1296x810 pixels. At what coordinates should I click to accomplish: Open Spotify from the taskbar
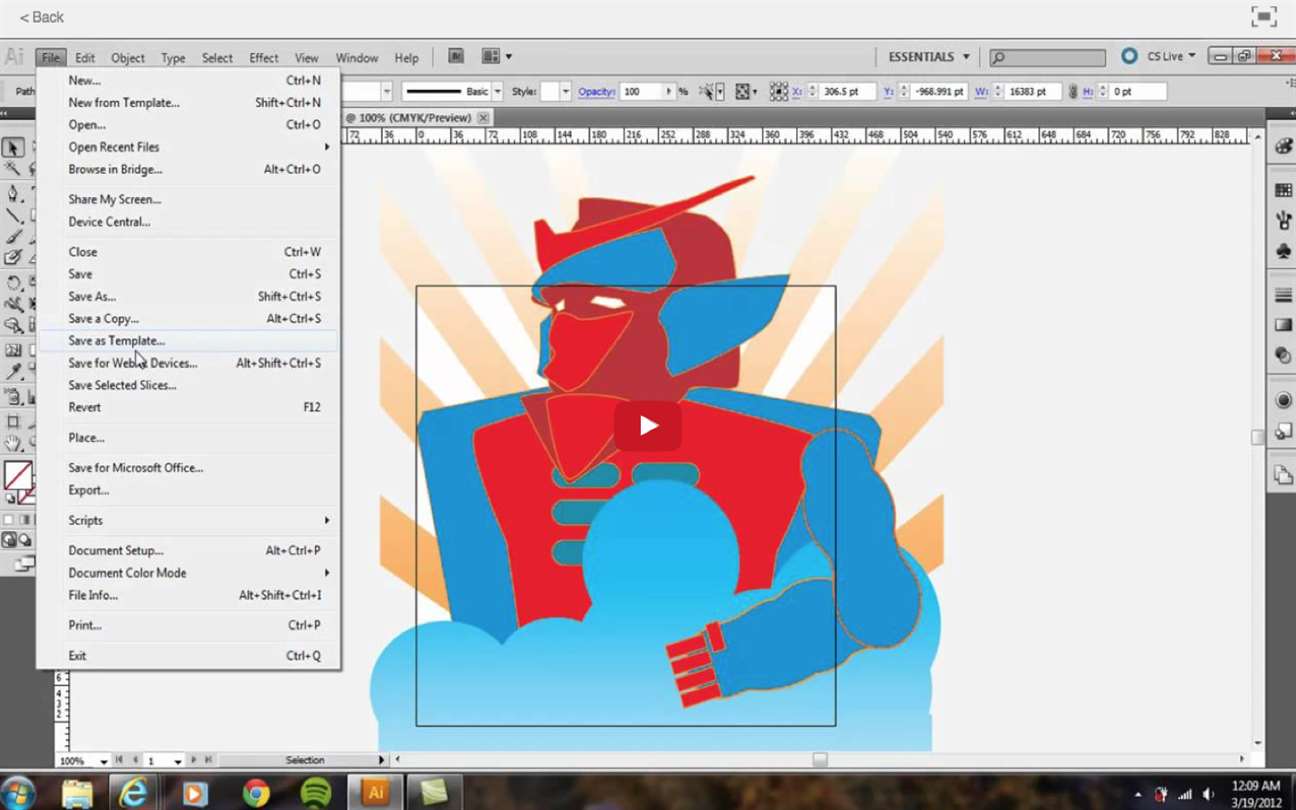click(316, 793)
